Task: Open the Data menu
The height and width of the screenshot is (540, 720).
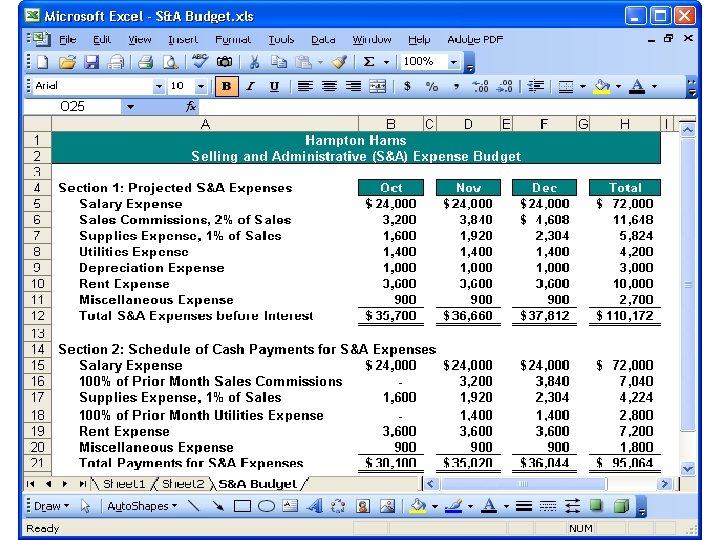Action: click(x=323, y=39)
